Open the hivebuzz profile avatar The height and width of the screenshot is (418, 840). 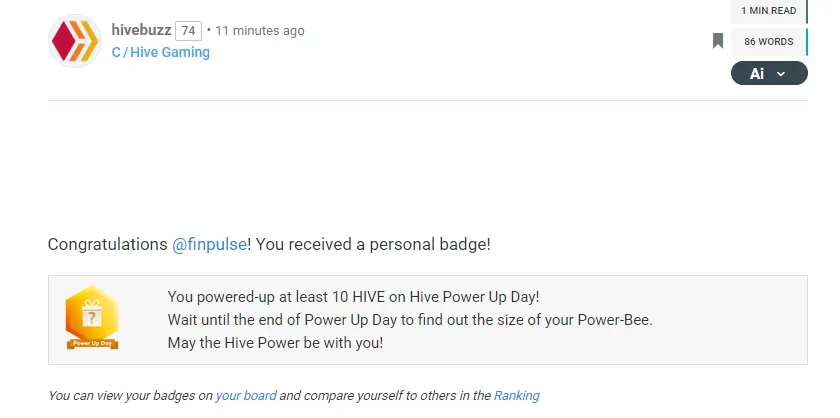(x=75, y=41)
